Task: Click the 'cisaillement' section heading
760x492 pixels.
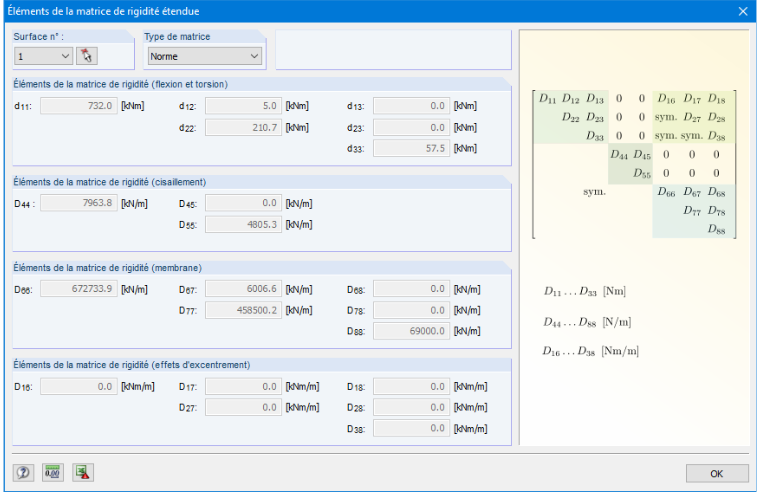Action: (110, 182)
